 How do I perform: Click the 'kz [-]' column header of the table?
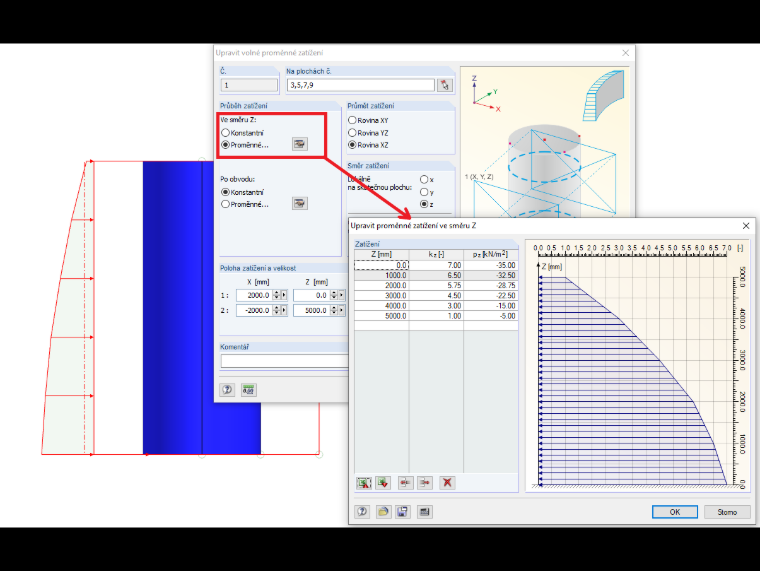[436, 254]
